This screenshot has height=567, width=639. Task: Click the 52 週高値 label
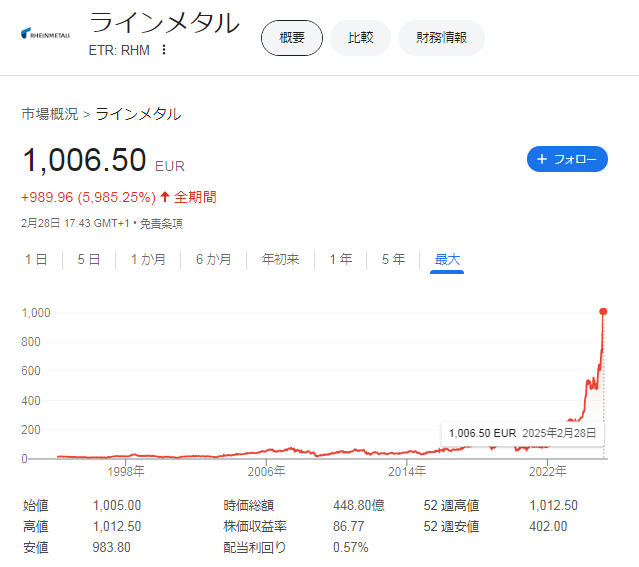tap(451, 505)
